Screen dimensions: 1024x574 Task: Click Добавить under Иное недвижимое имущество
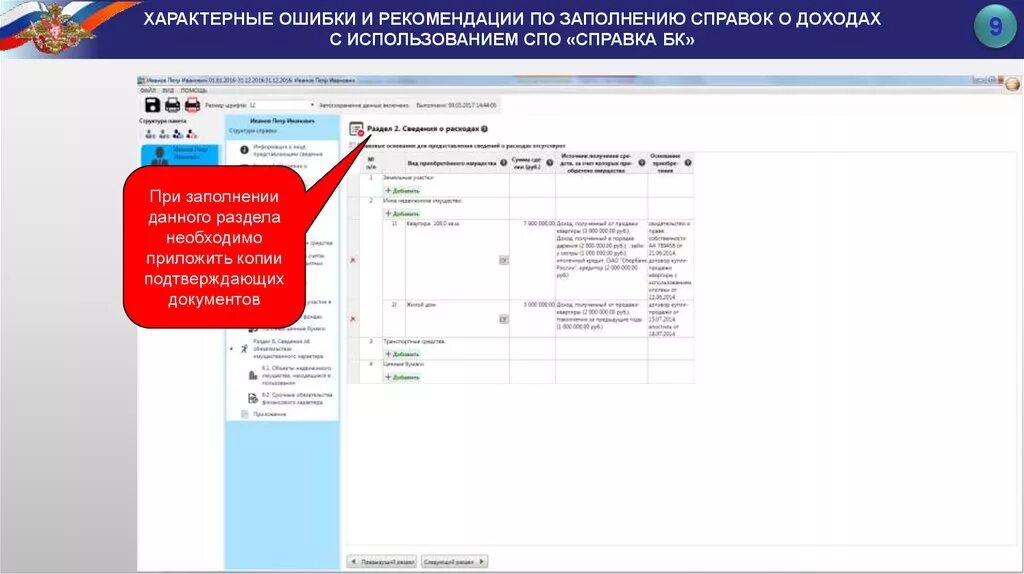coord(402,214)
